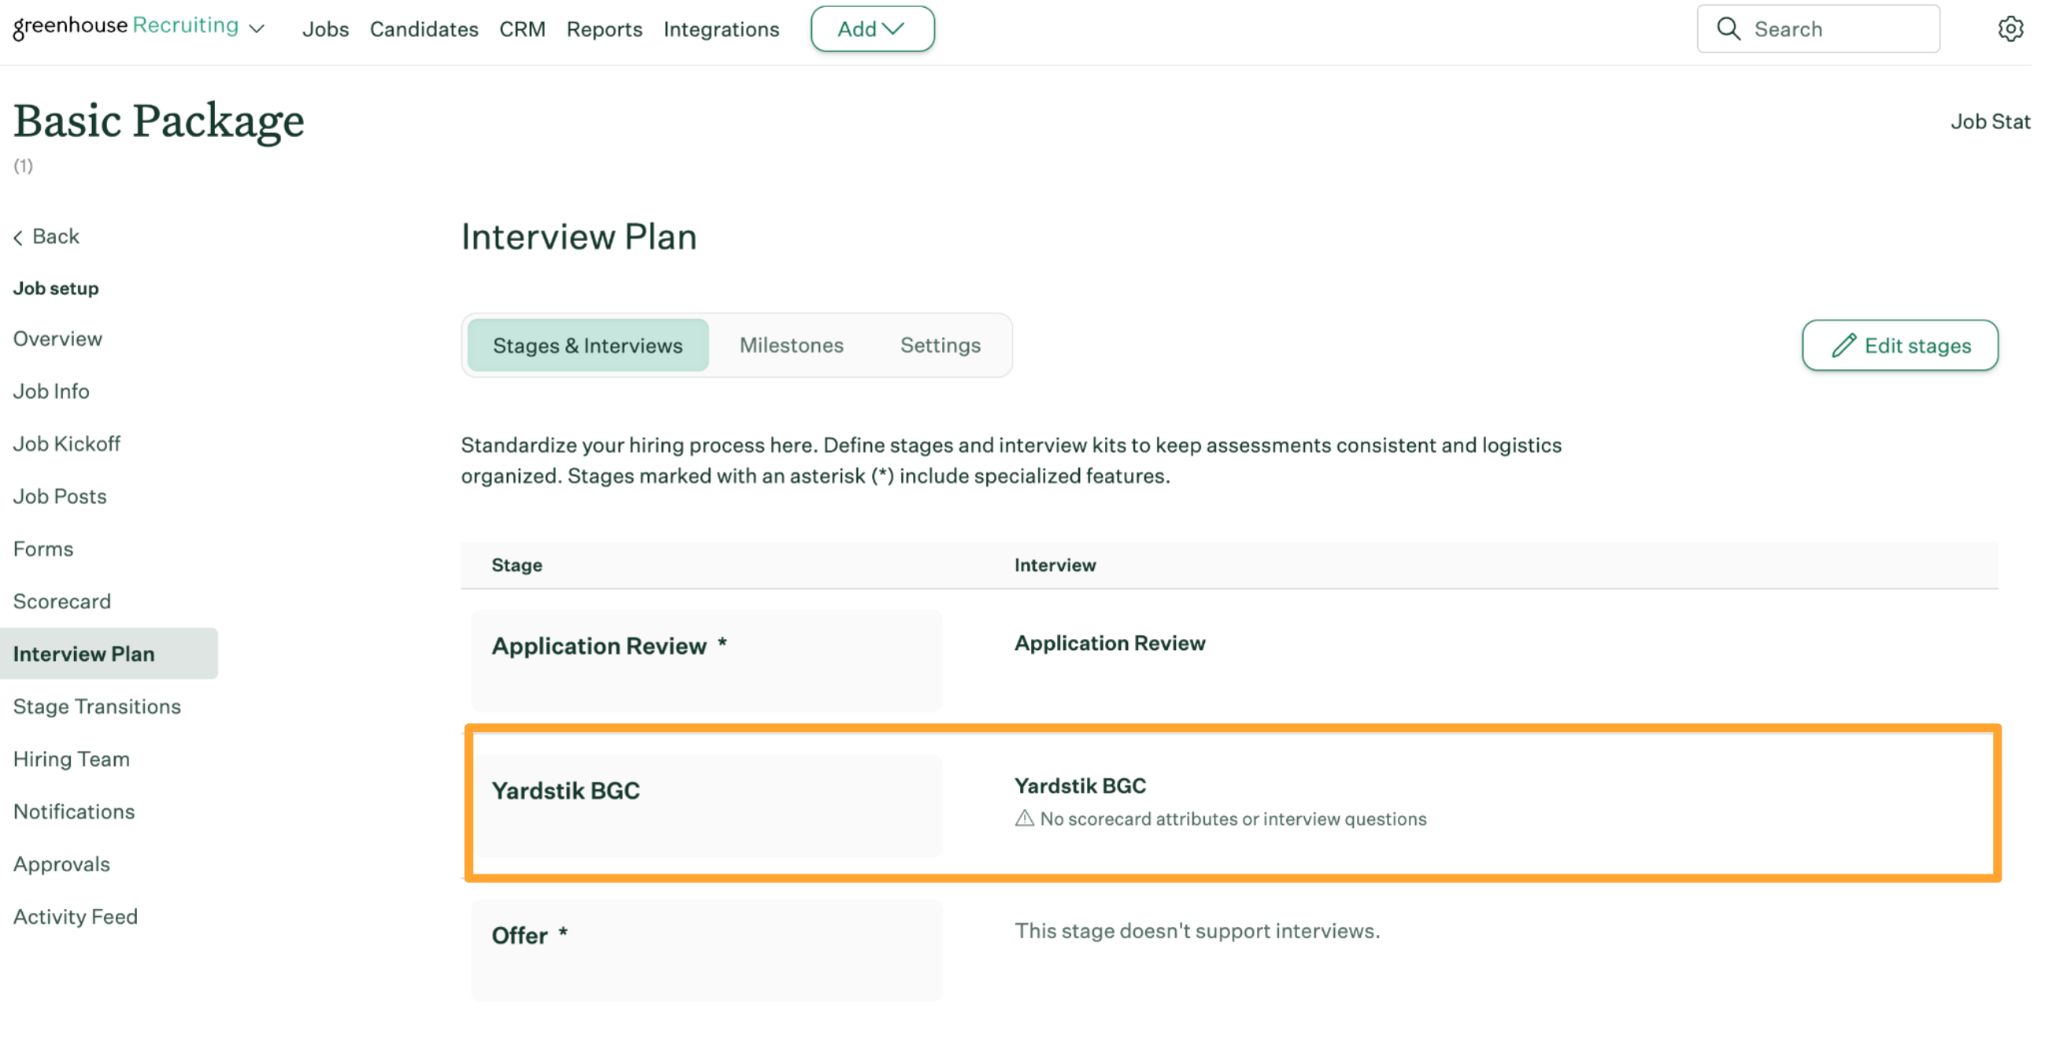Click the Interview Plan page heading

(x=579, y=237)
